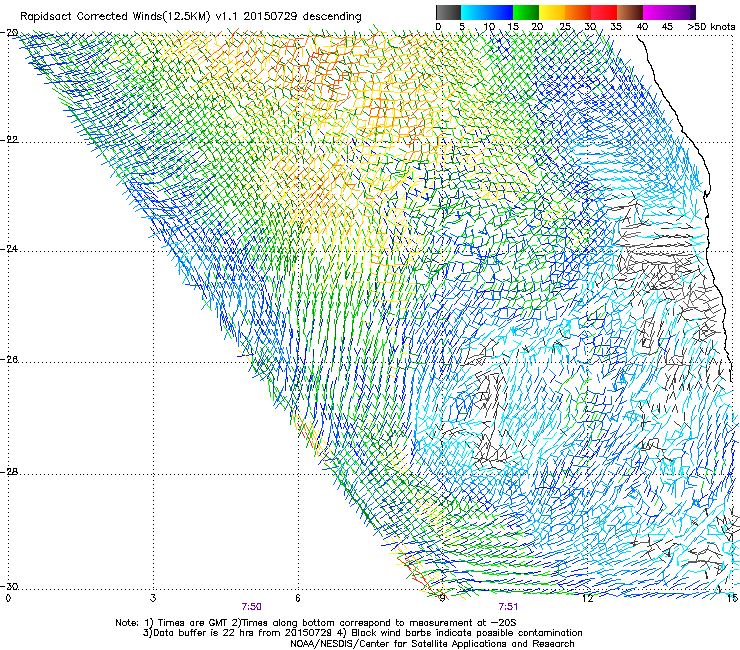Click the title text 'Rapidsact Corrected Winds(12.5KM)'
740x650 pixels.
click(115, 17)
